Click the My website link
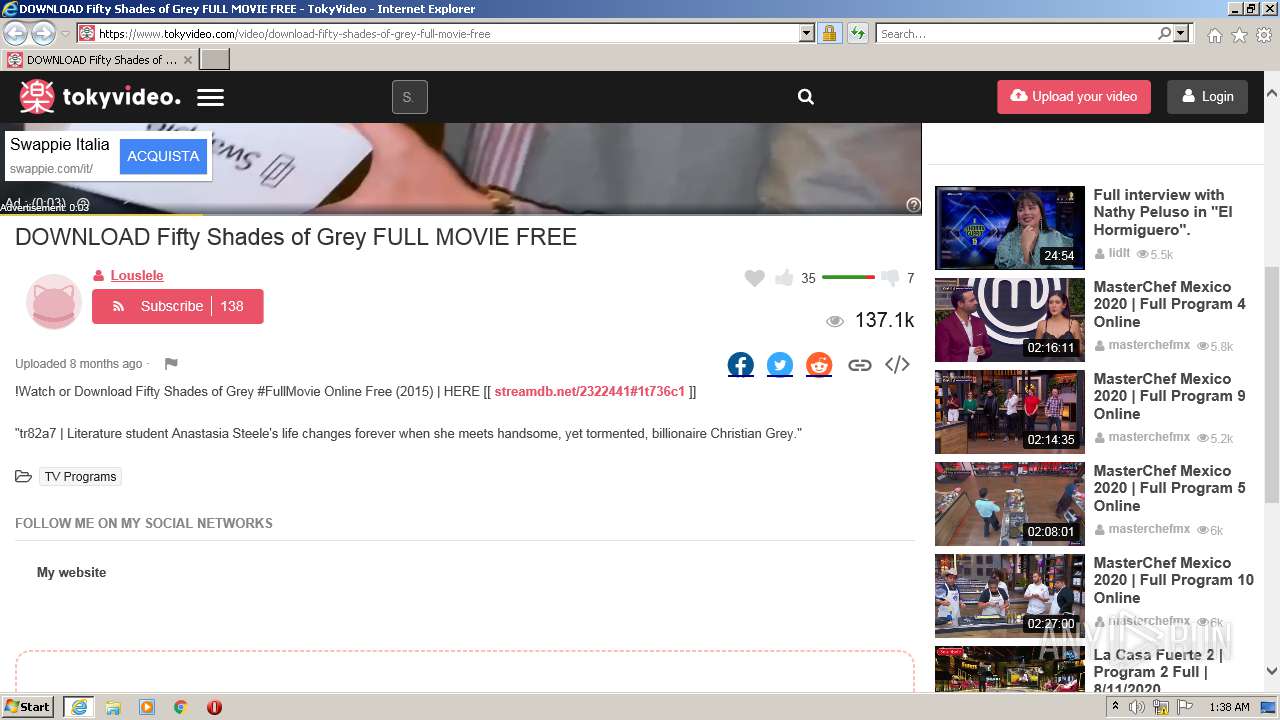Image resolution: width=1280 pixels, height=720 pixels. [71, 572]
